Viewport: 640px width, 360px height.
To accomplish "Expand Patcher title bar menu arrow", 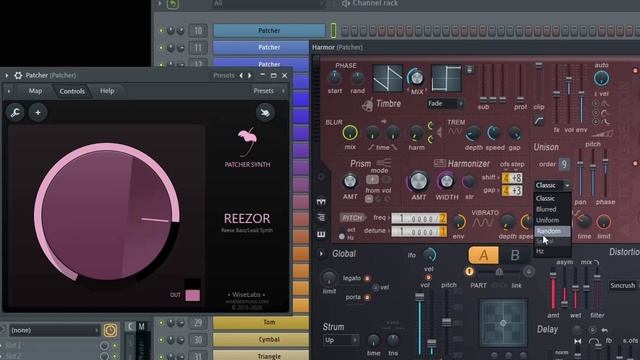I will pos(7,76).
